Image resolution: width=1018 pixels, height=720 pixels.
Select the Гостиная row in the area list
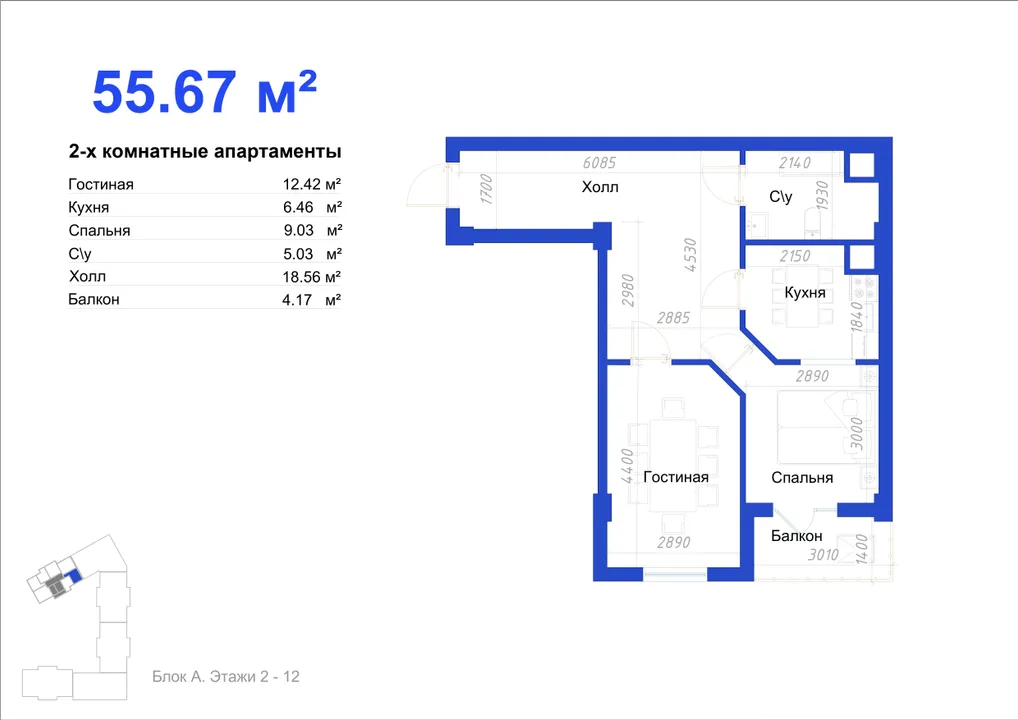tap(205, 184)
